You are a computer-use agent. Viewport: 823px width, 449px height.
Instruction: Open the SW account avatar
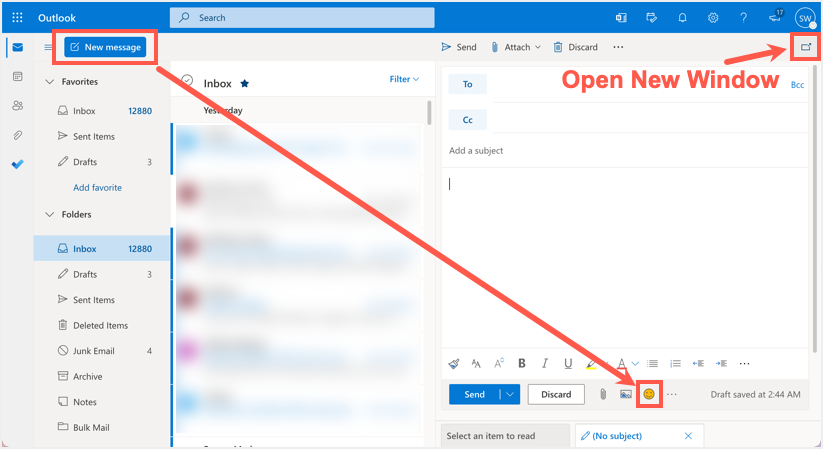tap(805, 18)
